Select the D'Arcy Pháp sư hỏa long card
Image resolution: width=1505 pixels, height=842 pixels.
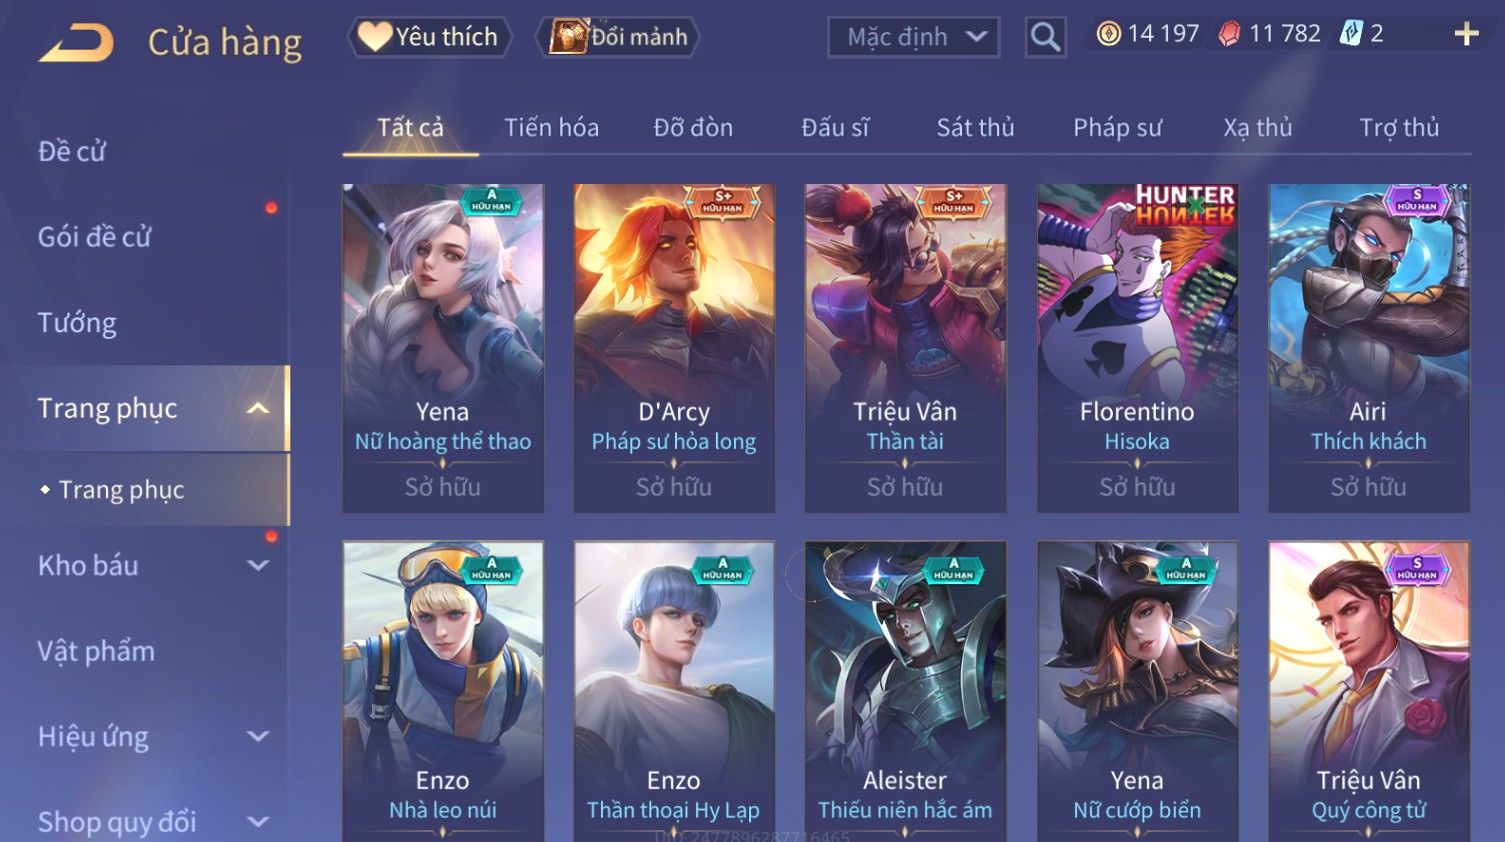674,348
